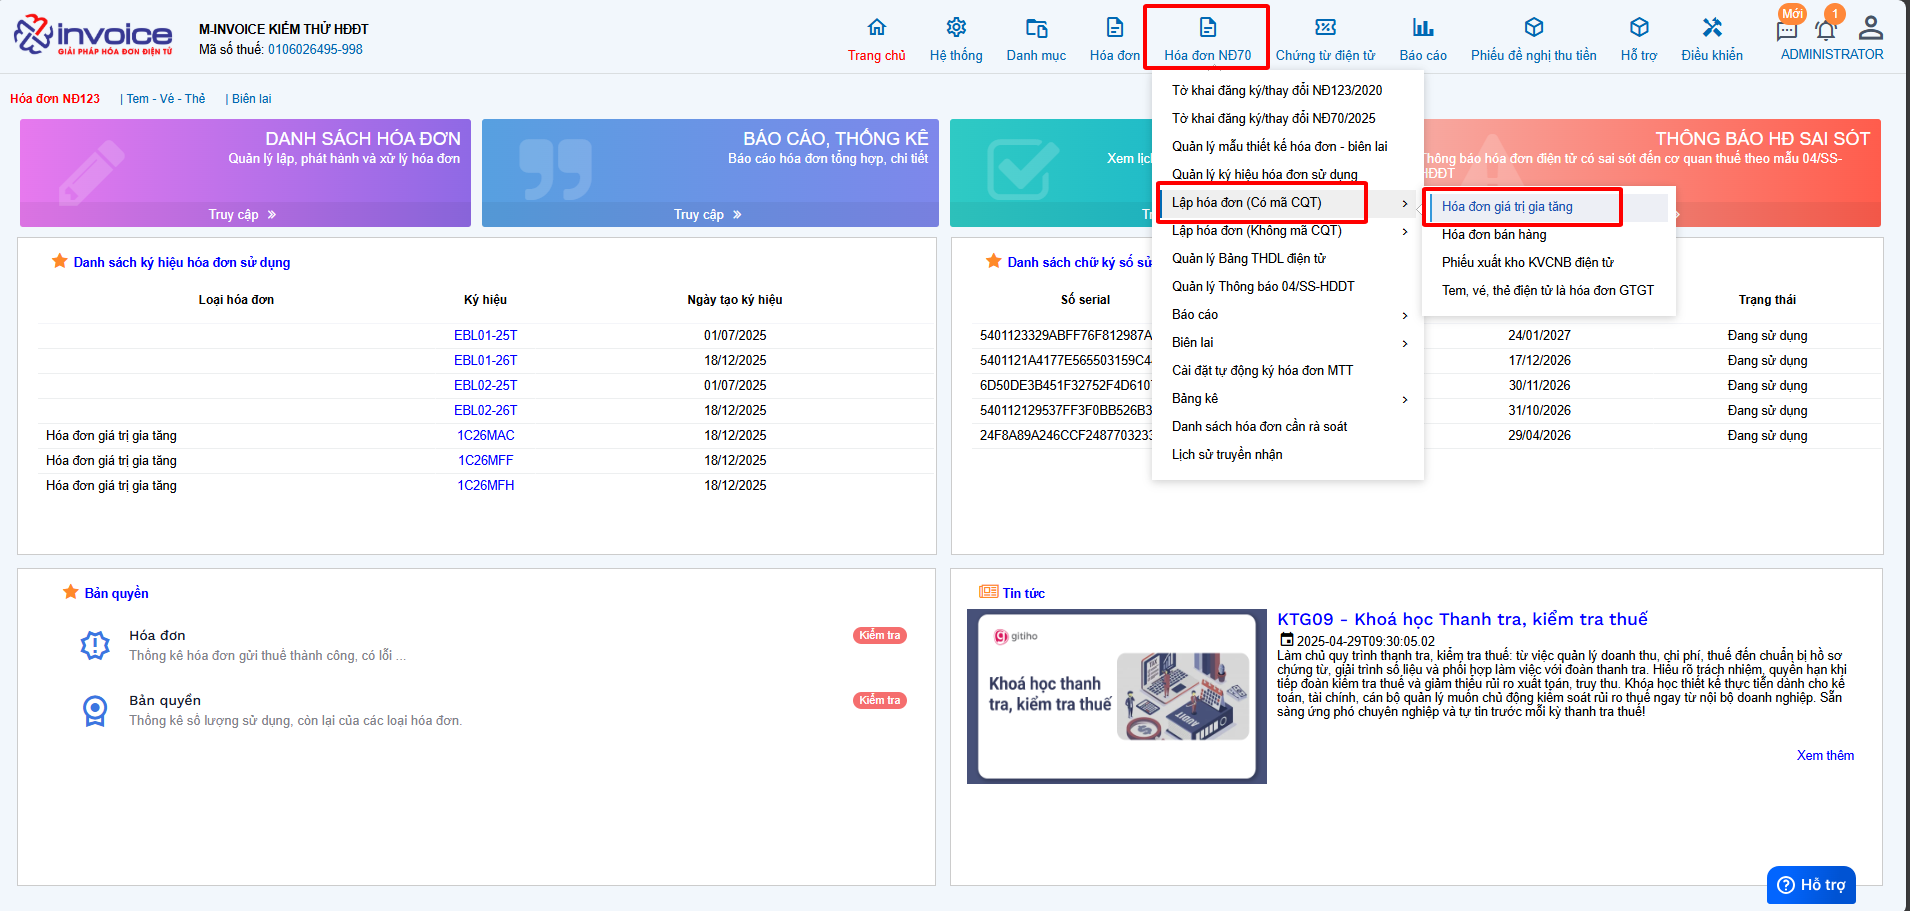Select Hóa đơn giá trị gia tăng

(1507, 207)
